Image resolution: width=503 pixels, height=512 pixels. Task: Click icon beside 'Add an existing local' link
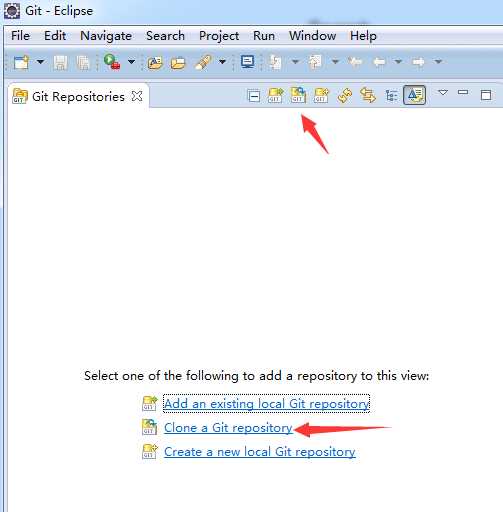pos(149,403)
